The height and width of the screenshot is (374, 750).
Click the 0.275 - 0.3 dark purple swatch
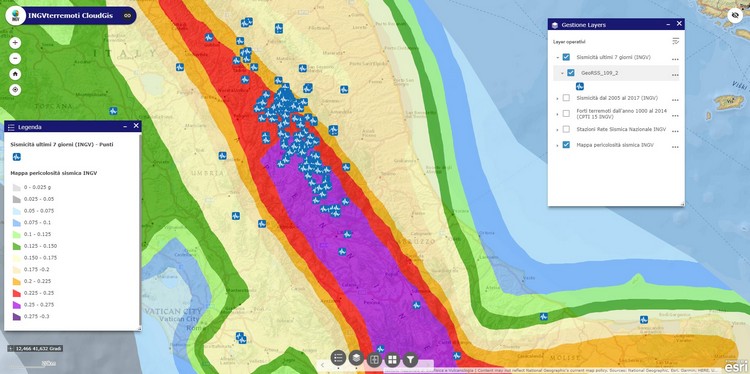(17, 316)
